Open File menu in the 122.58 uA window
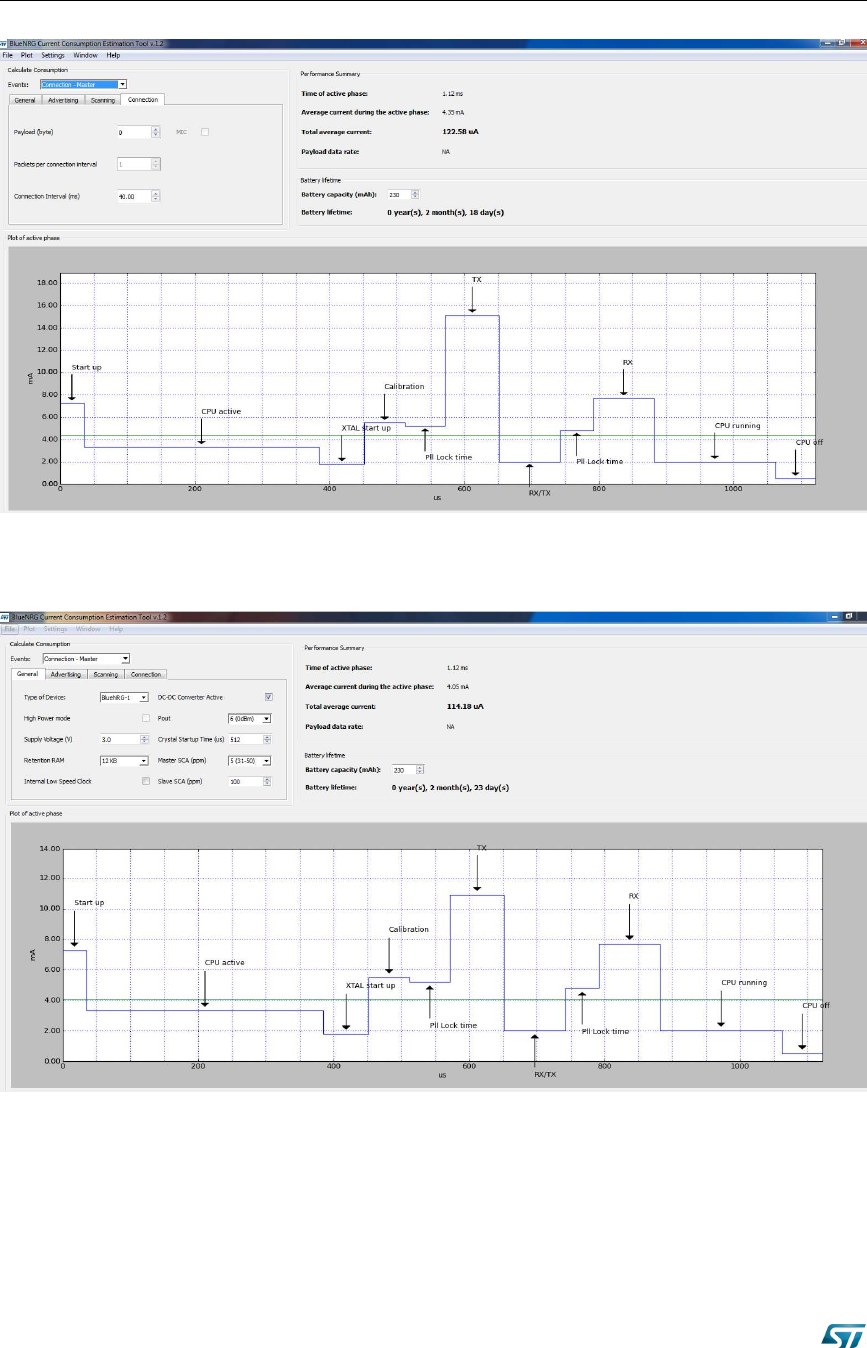 tap(8, 55)
